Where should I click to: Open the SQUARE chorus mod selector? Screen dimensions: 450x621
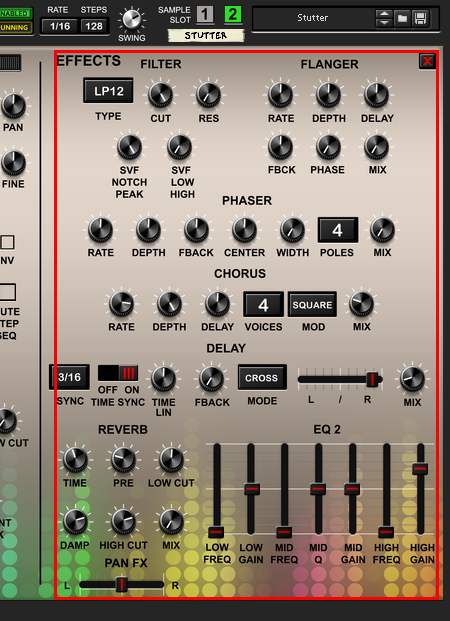point(312,305)
